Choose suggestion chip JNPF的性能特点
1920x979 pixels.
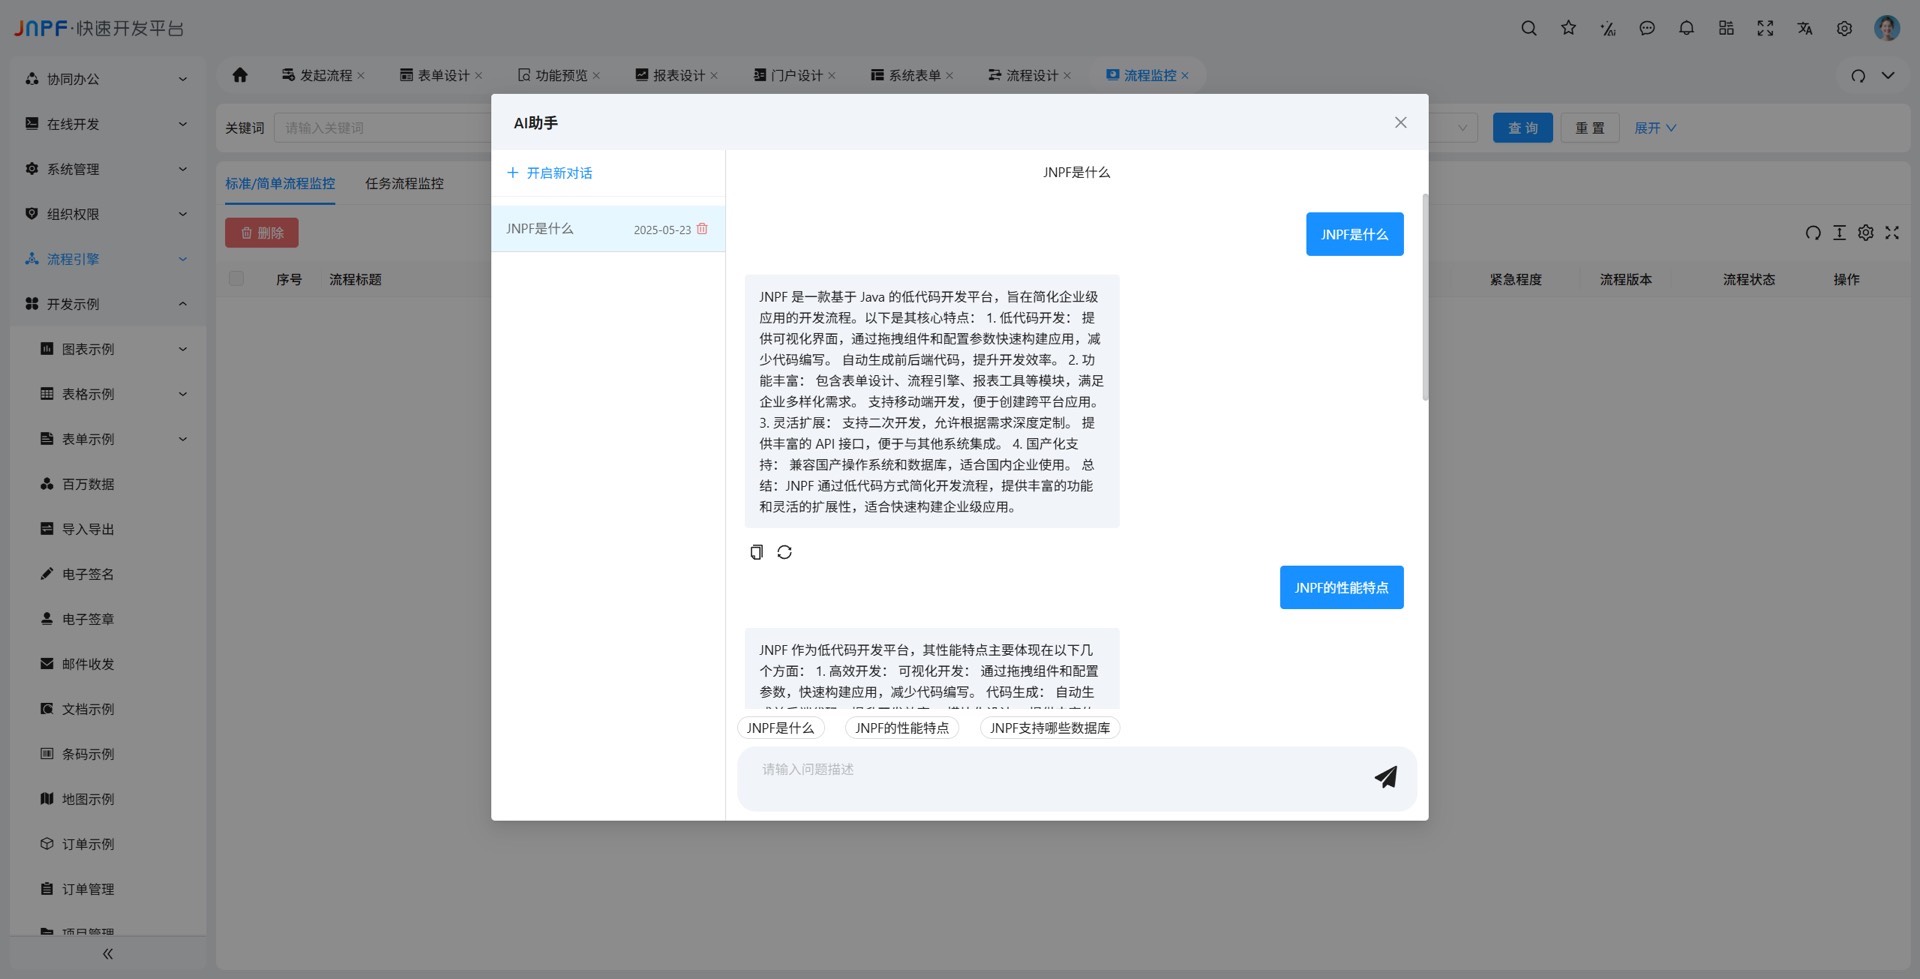(902, 728)
